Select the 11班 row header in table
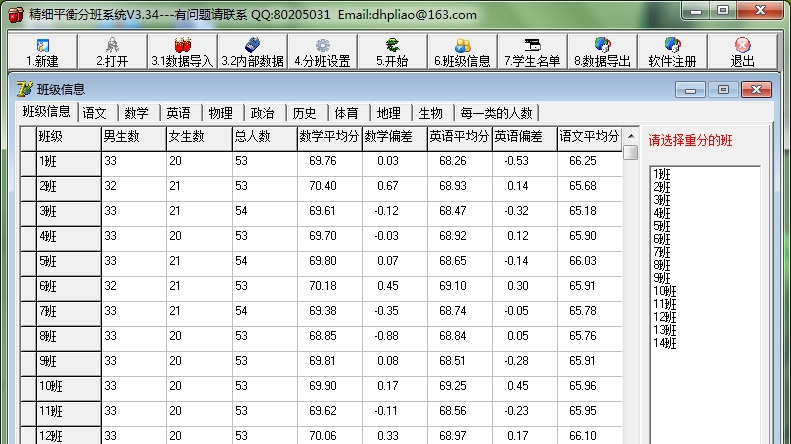The height and width of the screenshot is (444, 791). click(69, 414)
